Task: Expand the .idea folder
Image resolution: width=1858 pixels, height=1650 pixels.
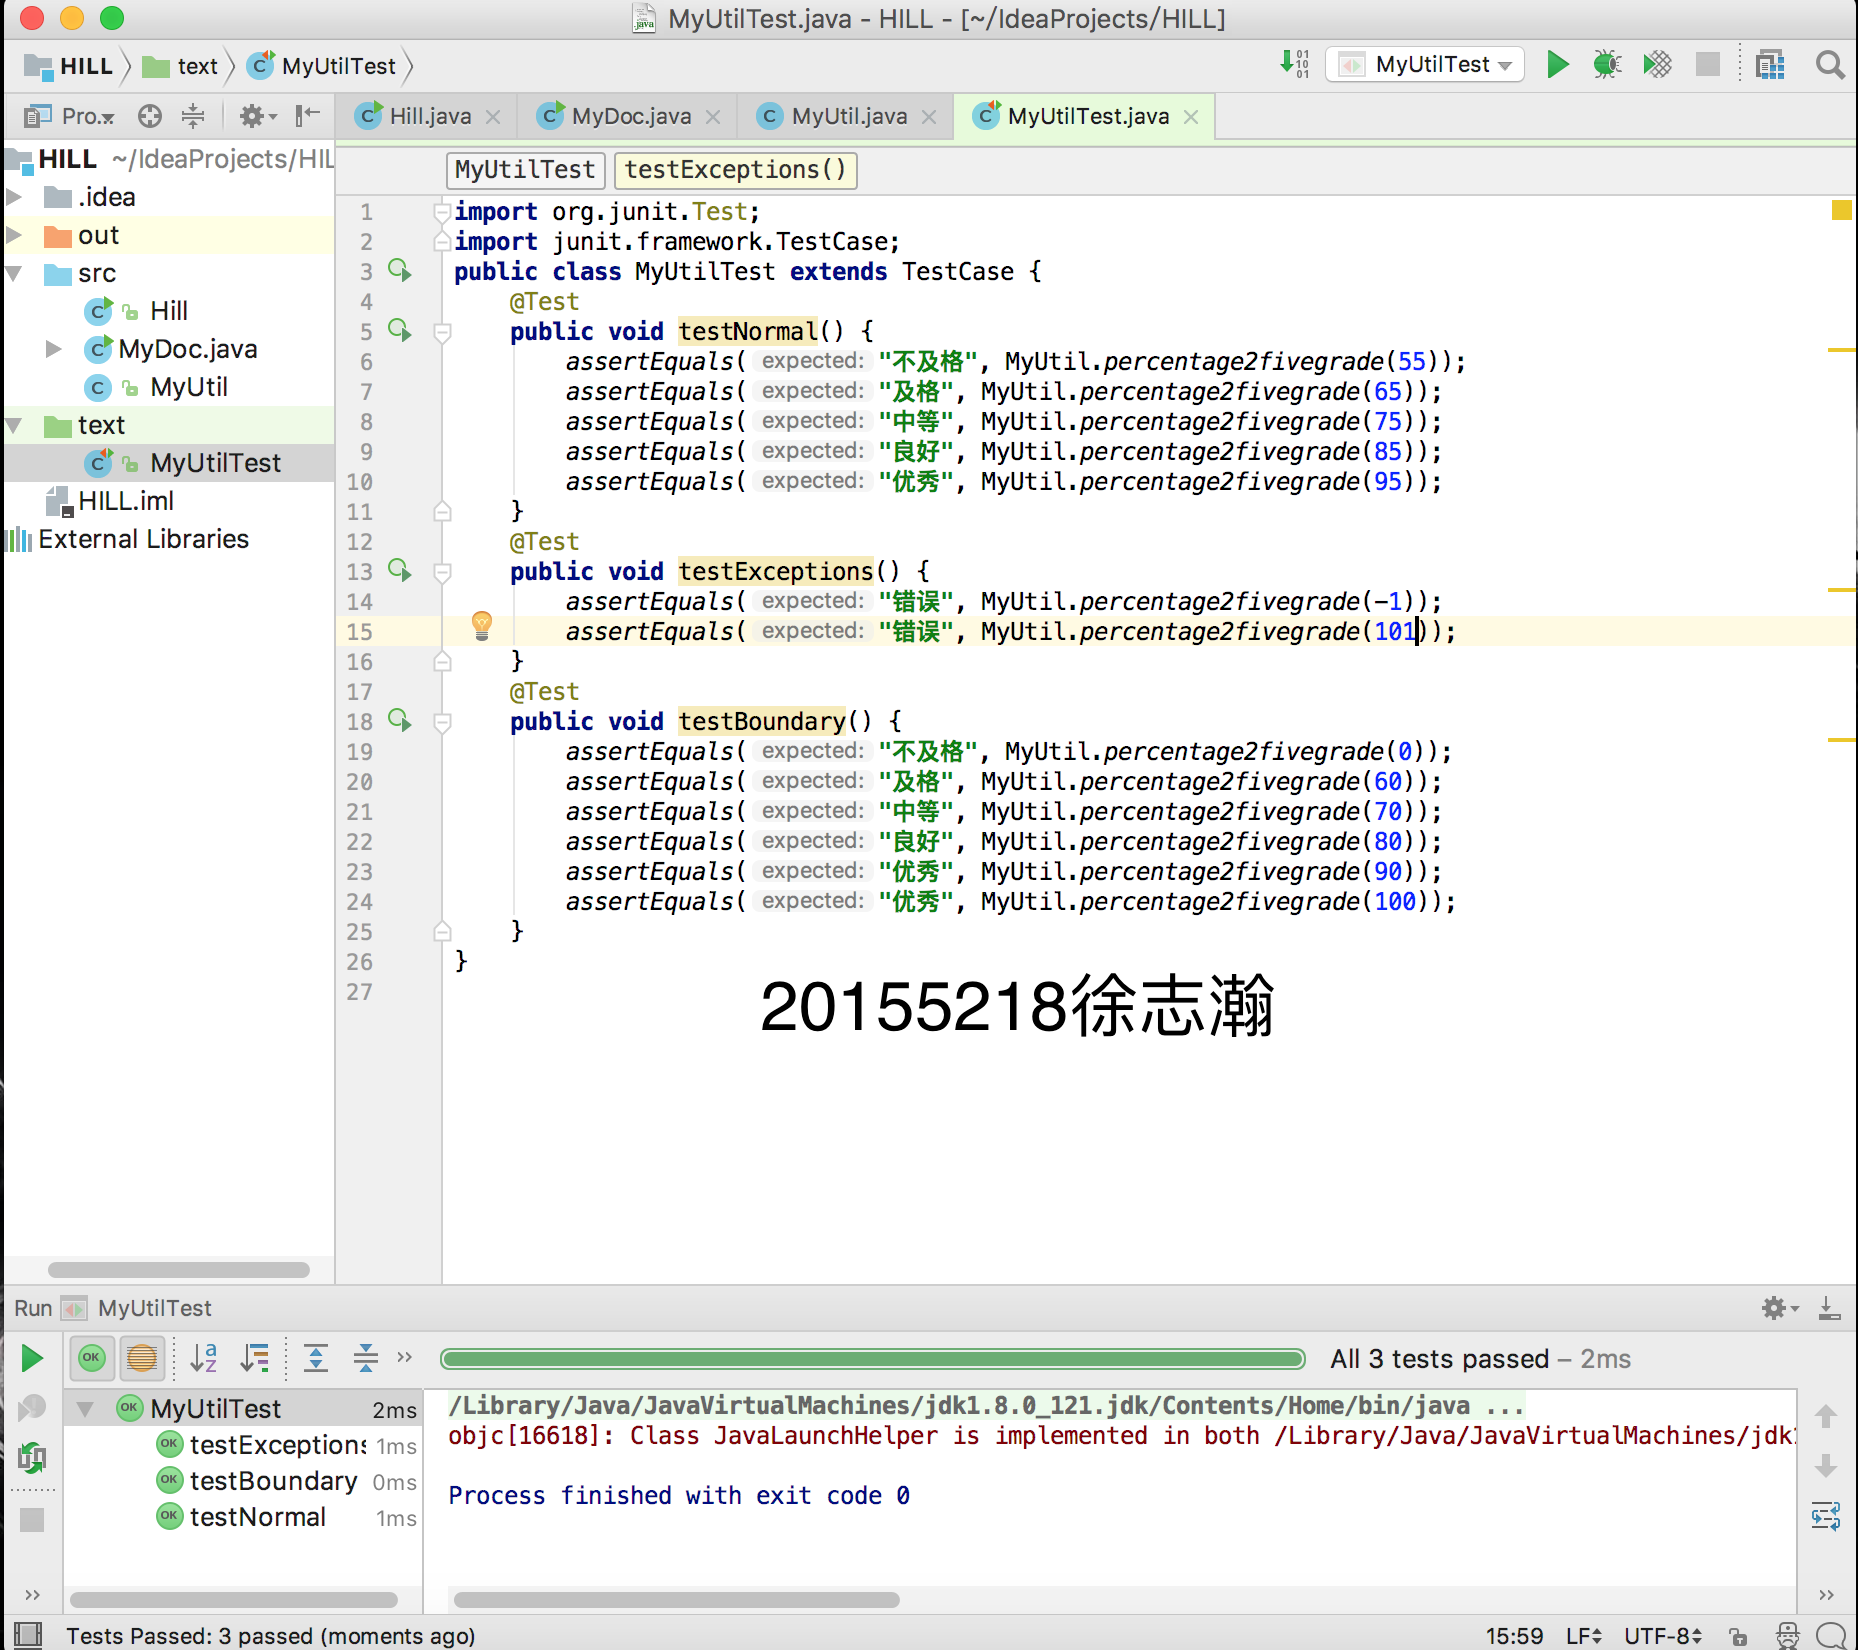Action: click(x=15, y=197)
